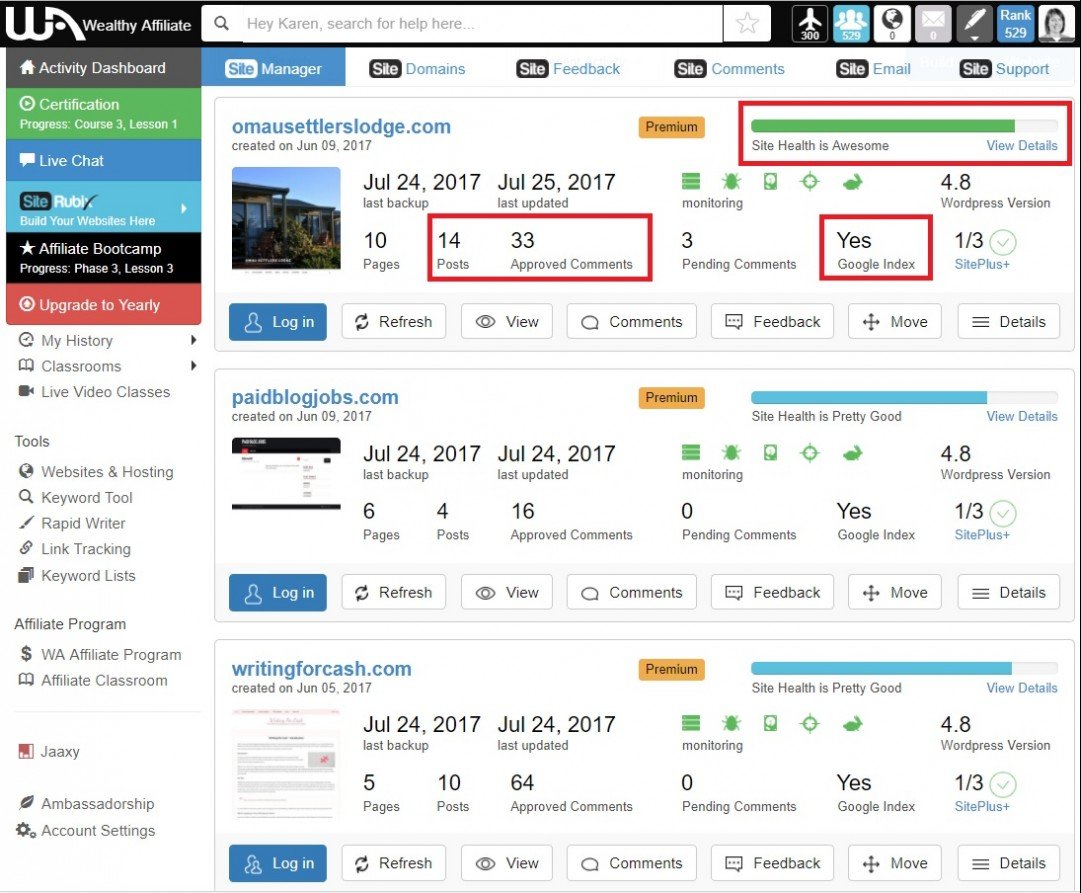
Task: Open Comments for paidblogjobs.com
Action: 632,592
